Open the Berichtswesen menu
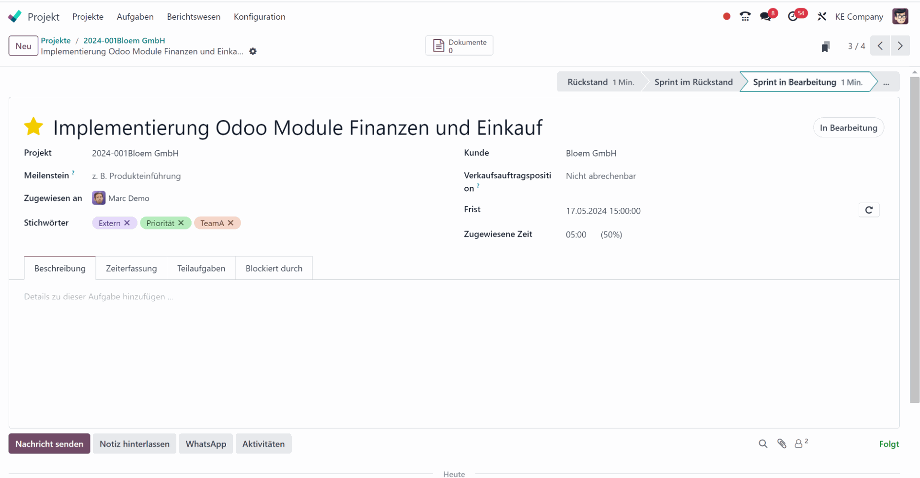This screenshot has width=920, height=478. 194,16
